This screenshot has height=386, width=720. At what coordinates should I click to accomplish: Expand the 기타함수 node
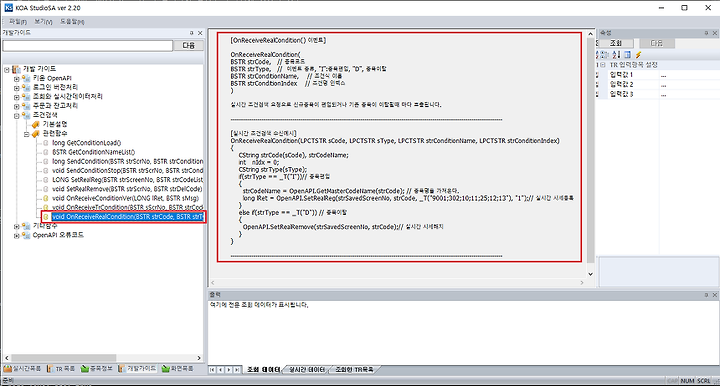(x=17, y=226)
